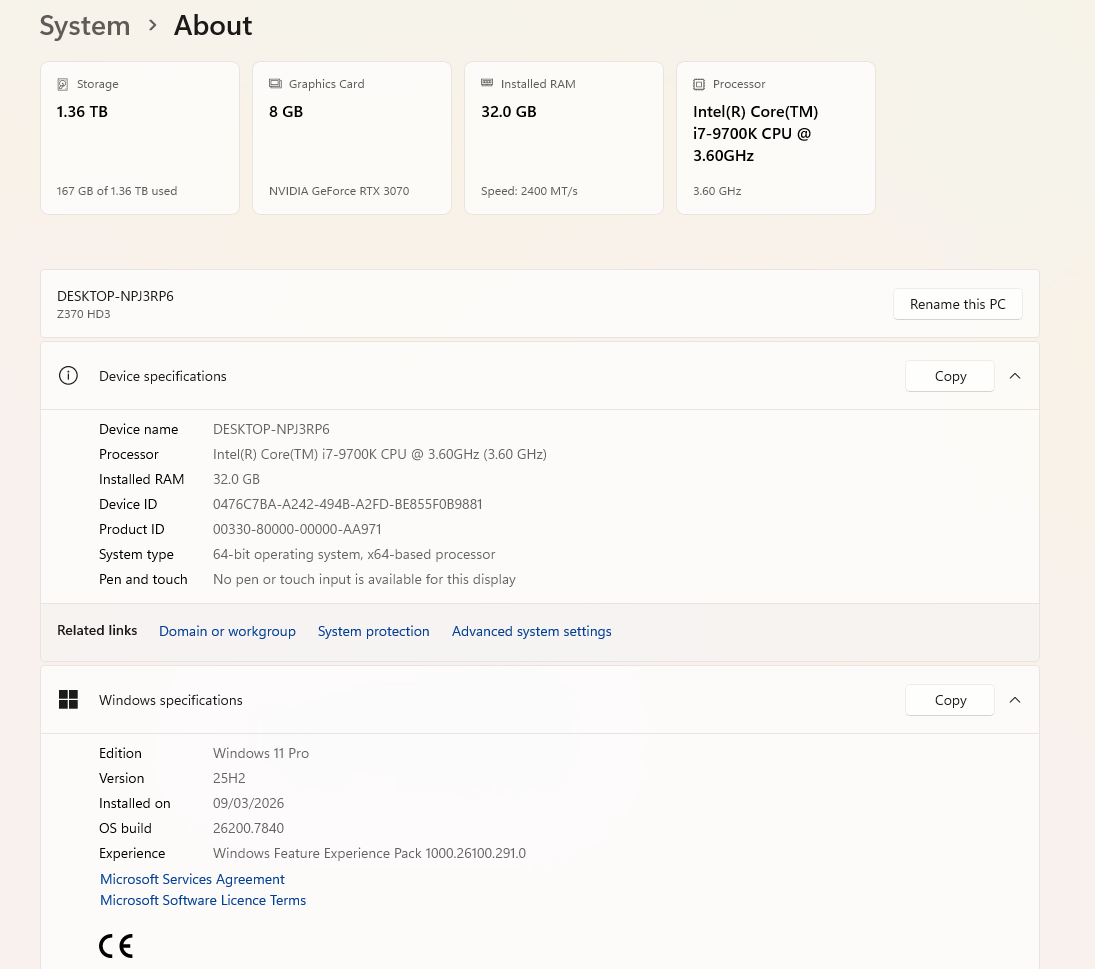Image resolution: width=1095 pixels, height=969 pixels.
Task: Open Advanced system settings
Action: [531, 631]
